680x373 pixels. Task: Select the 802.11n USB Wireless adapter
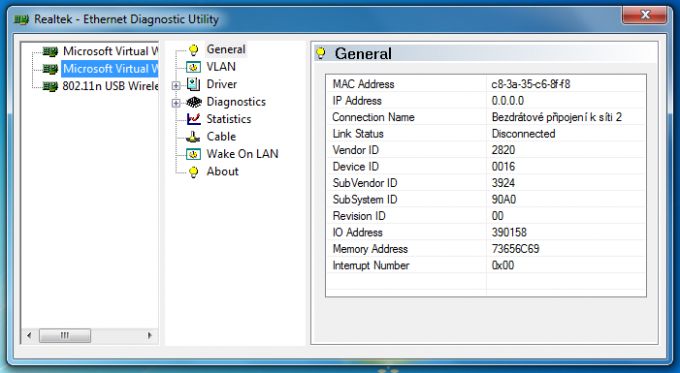point(110,86)
